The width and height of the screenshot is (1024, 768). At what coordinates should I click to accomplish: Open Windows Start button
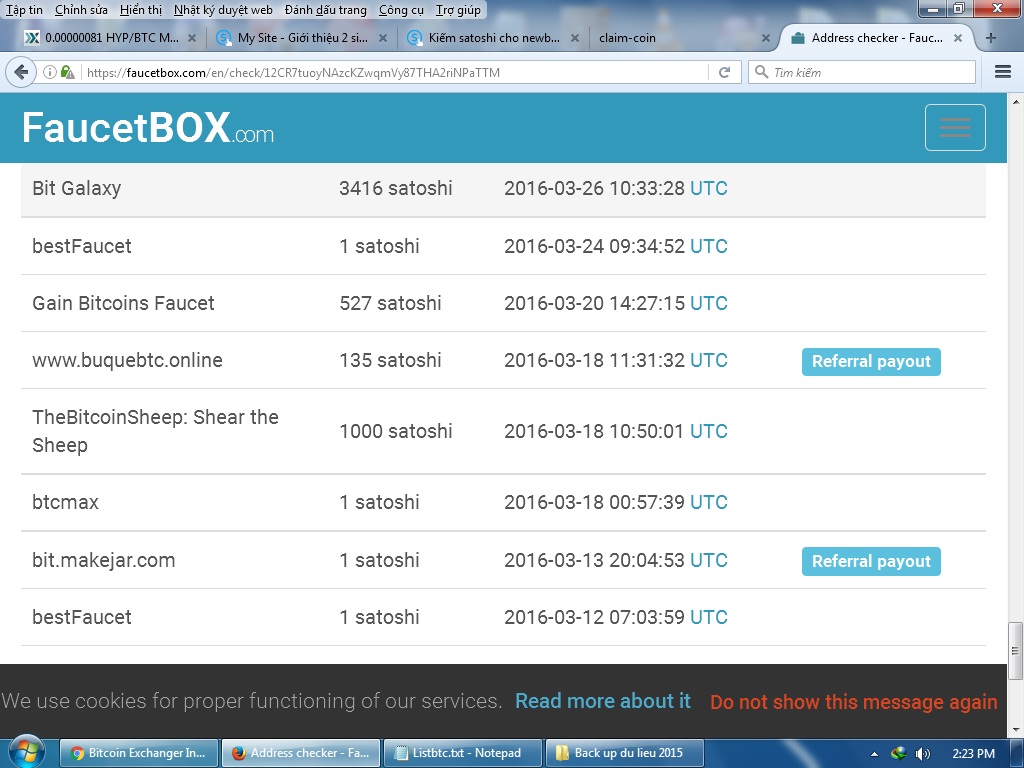(x=26, y=753)
